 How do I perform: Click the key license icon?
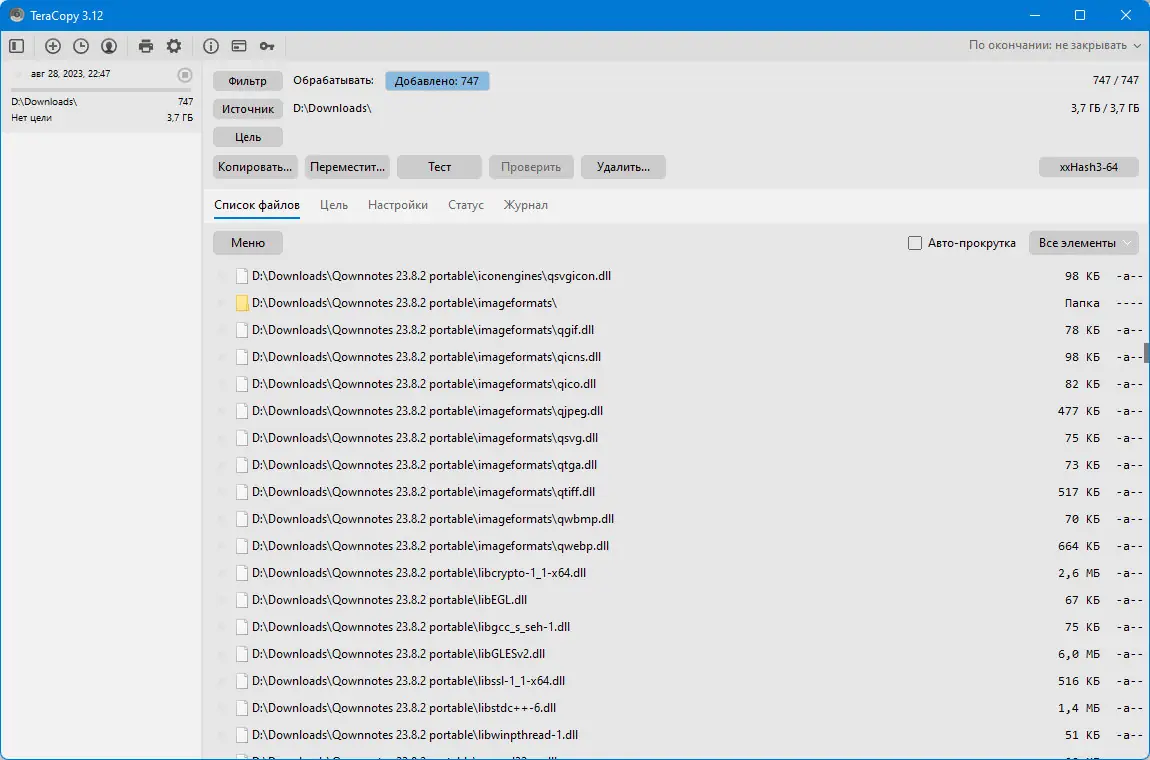(x=267, y=46)
